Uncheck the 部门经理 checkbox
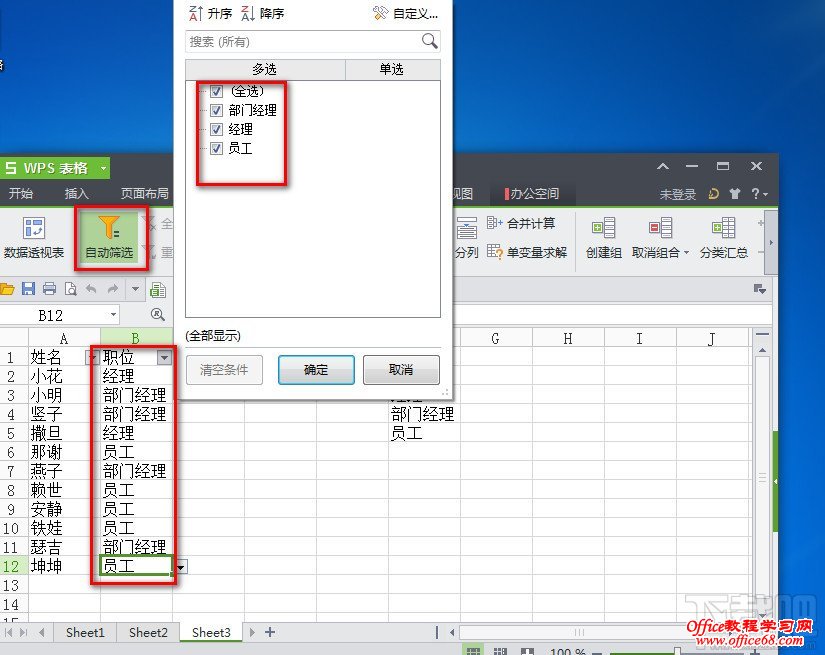This screenshot has width=825, height=655. [x=216, y=110]
